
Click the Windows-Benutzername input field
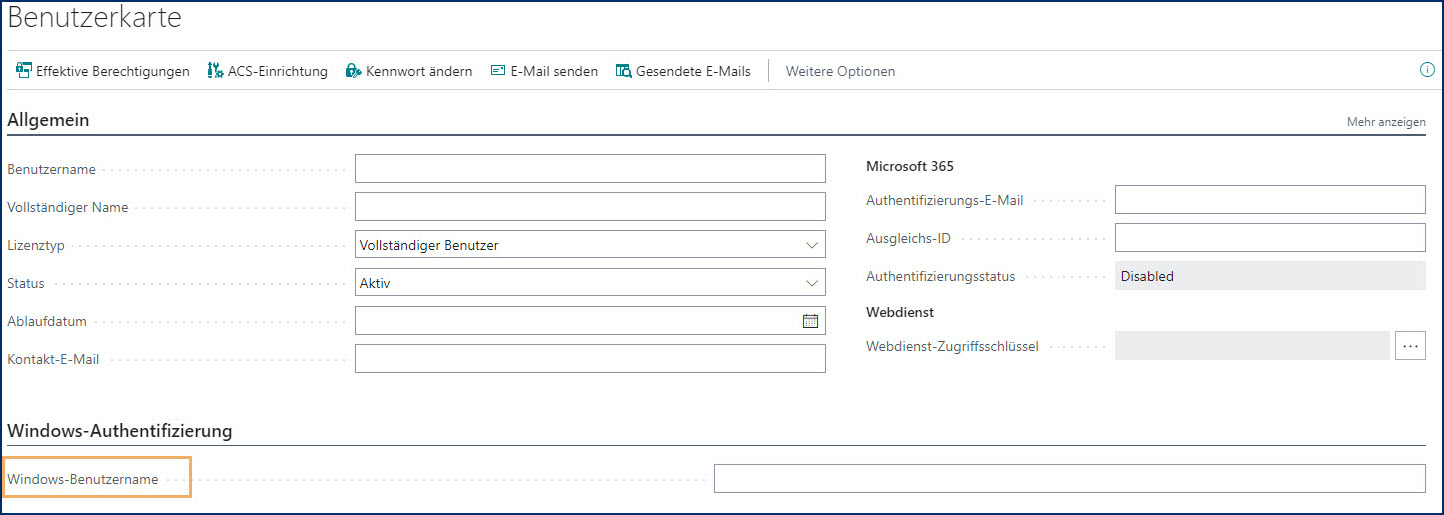point(1069,479)
